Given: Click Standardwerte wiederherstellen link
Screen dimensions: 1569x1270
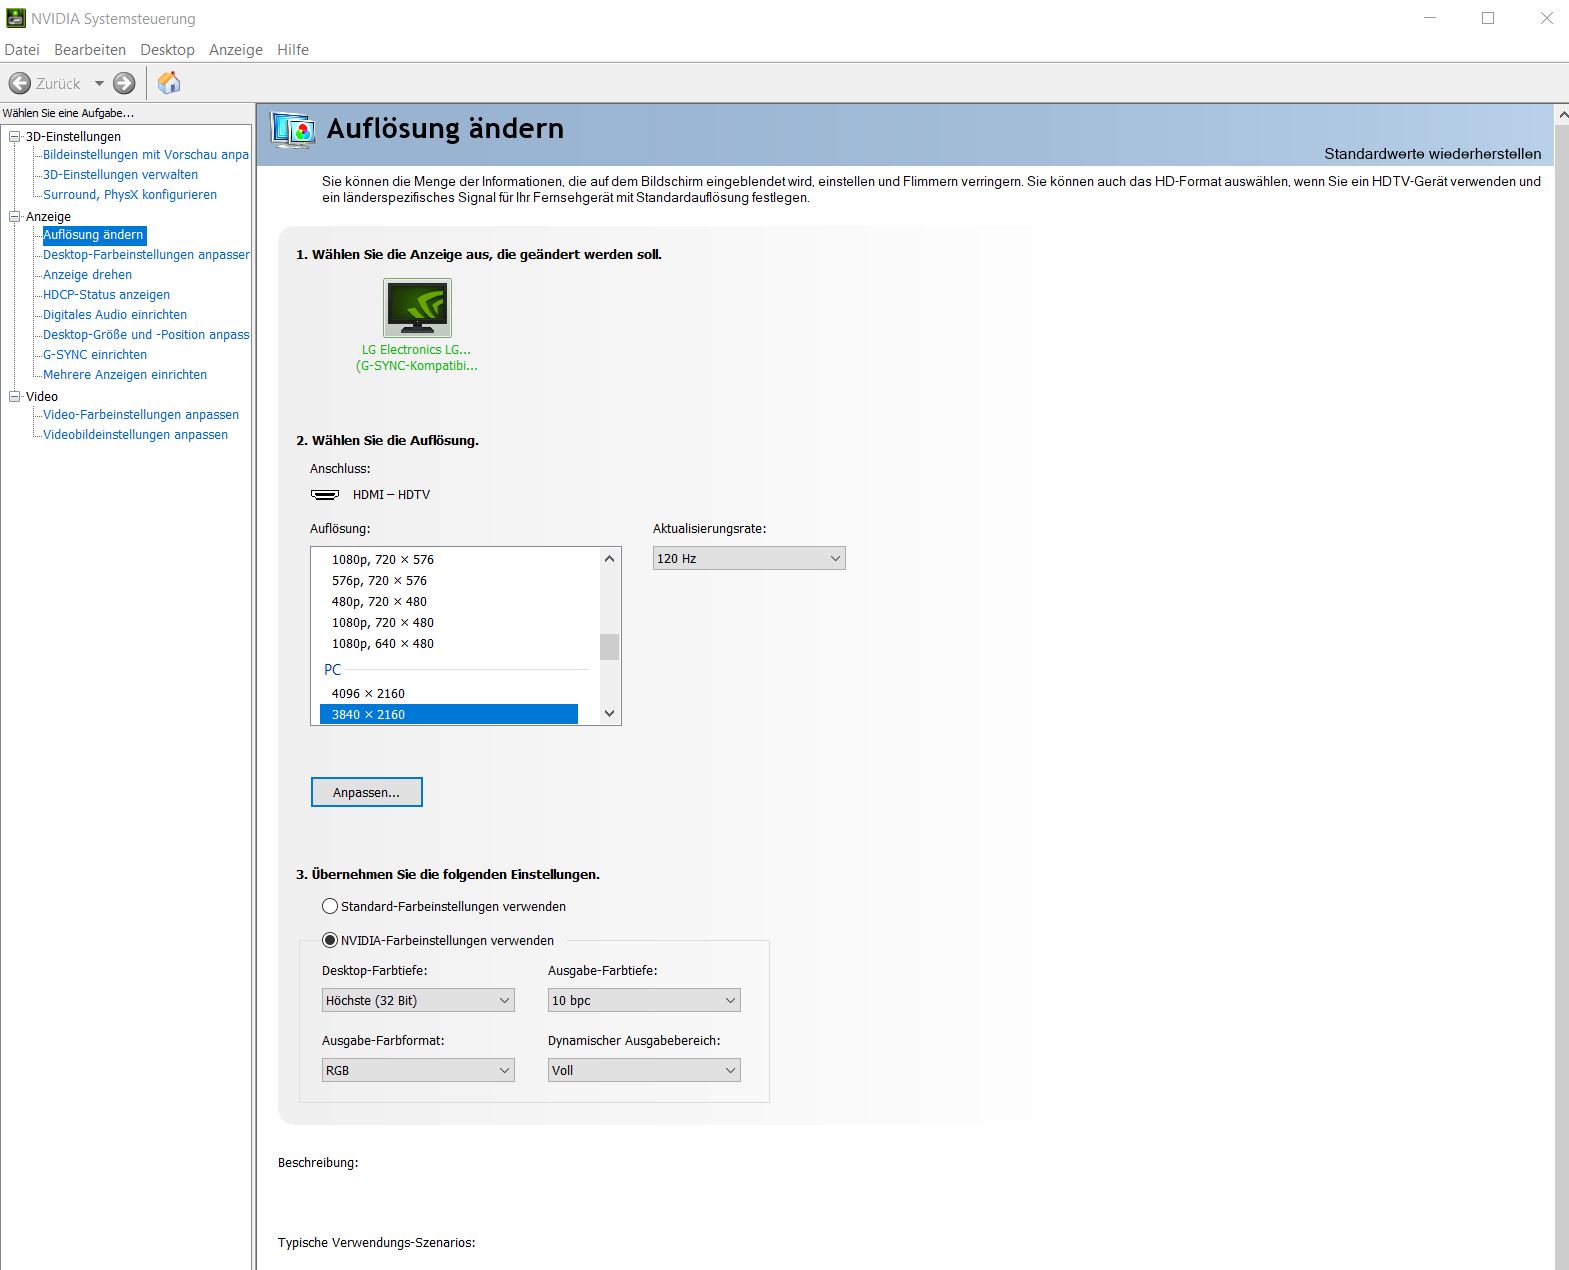Looking at the screenshot, I should 1432,153.
